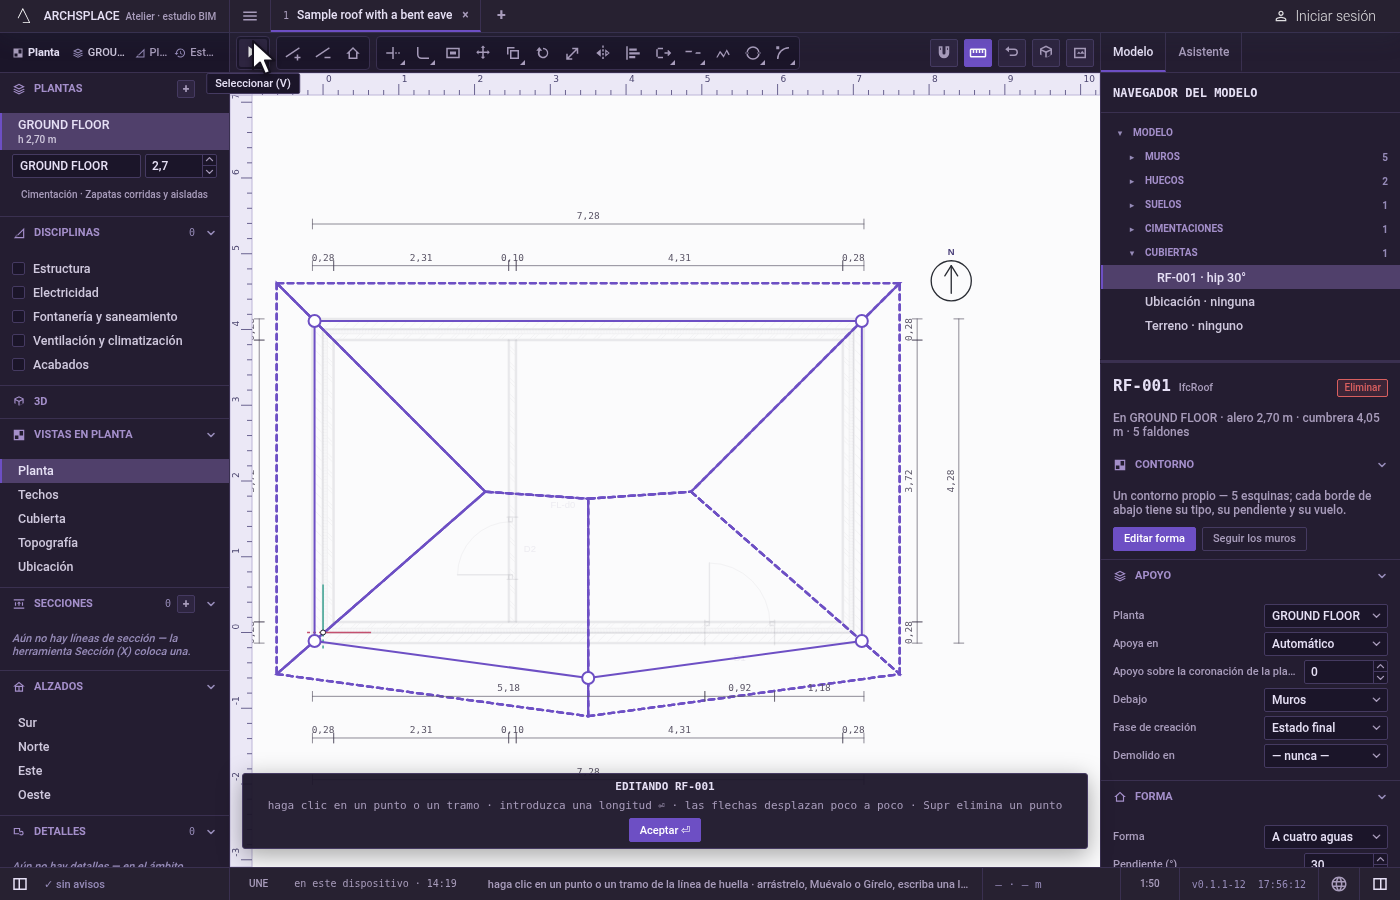
Task: Click the ground floor height field 2,7
Action: 173,166
